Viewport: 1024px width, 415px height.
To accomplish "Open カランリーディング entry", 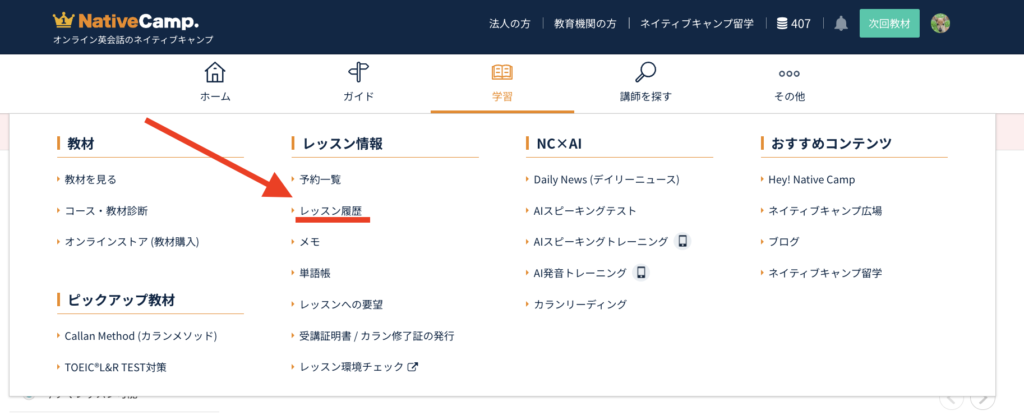I will [580, 305].
